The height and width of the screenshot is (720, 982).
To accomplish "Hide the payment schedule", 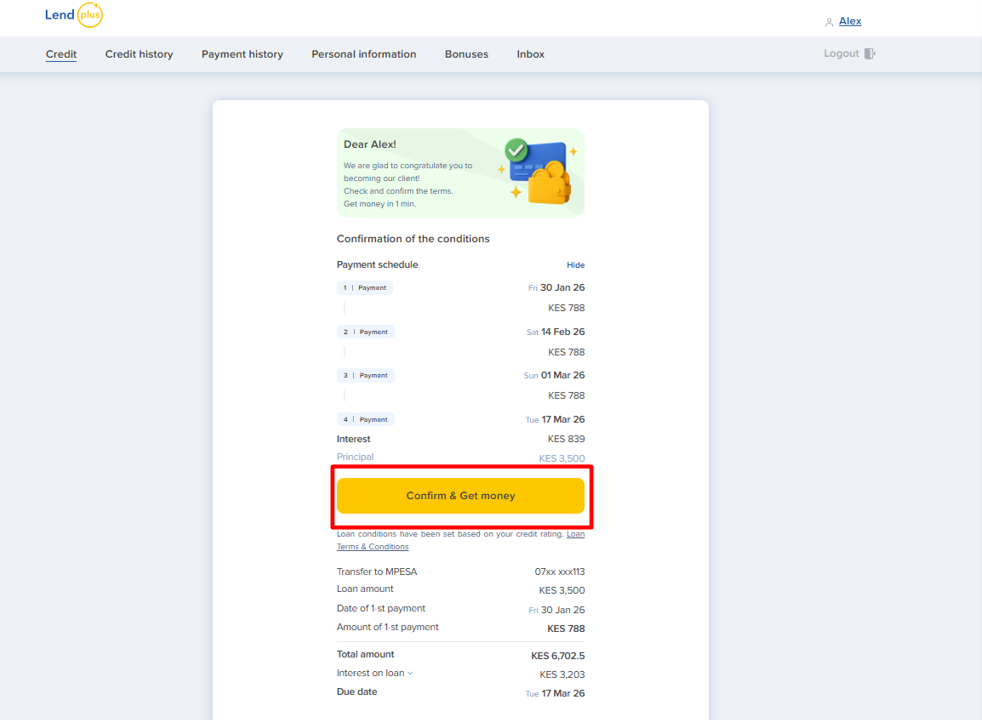I will pos(576,265).
